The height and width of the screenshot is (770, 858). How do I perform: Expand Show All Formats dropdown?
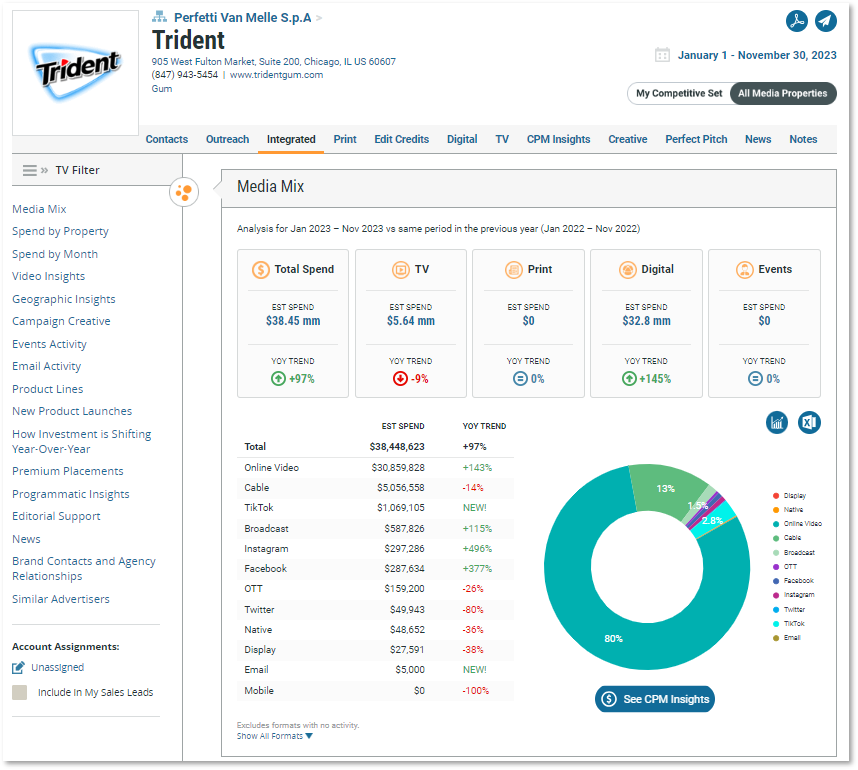click(275, 736)
